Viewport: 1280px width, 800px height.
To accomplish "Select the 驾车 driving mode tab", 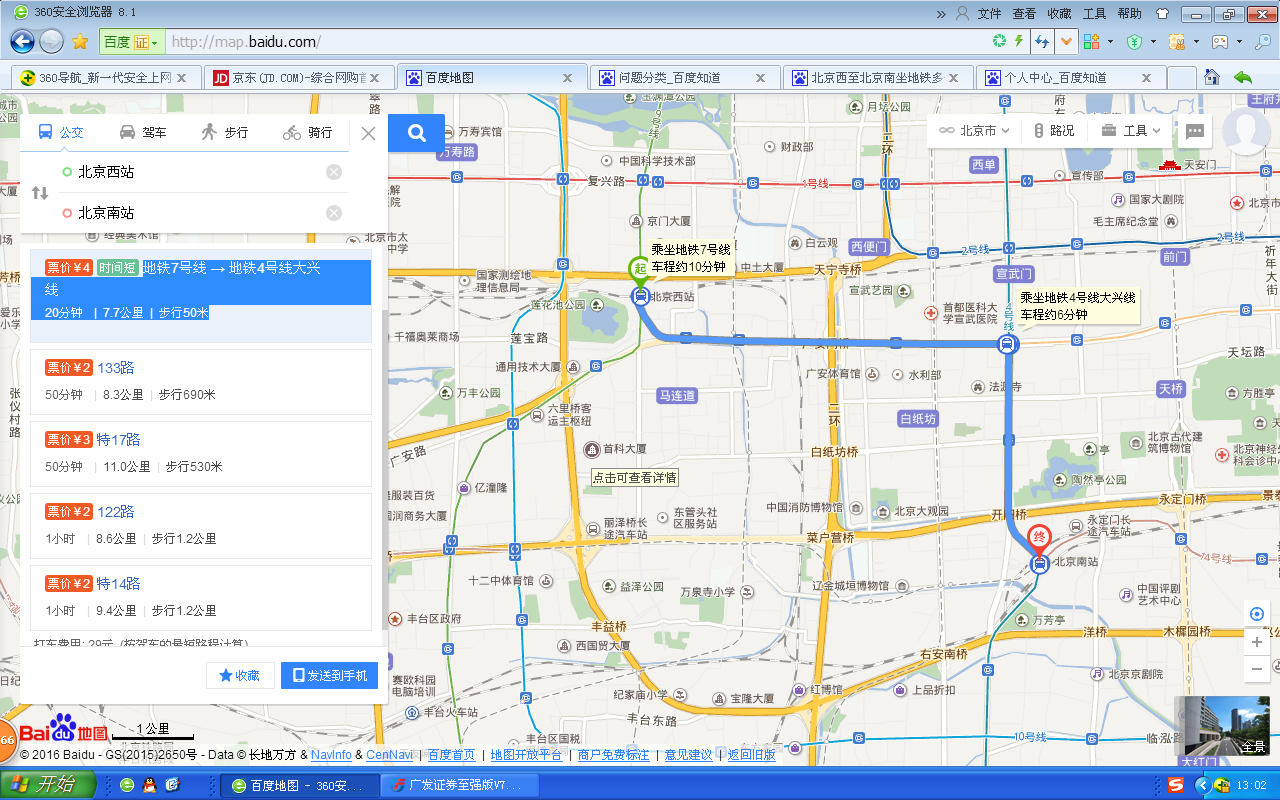I will (143, 132).
